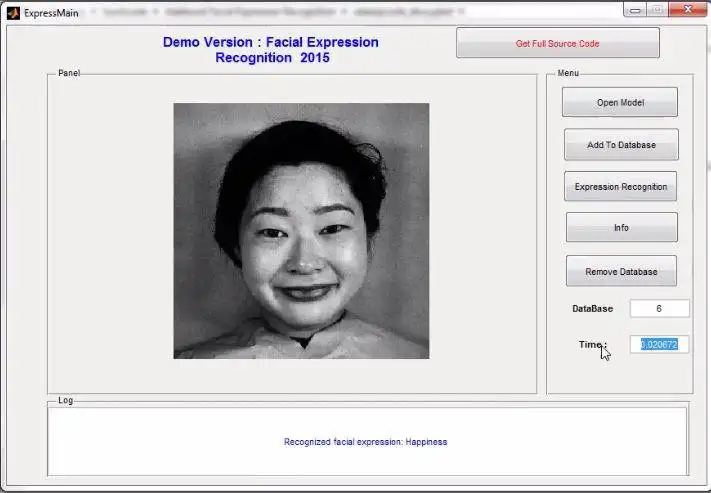
Task: Click Add To Database button
Action: (x=621, y=145)
